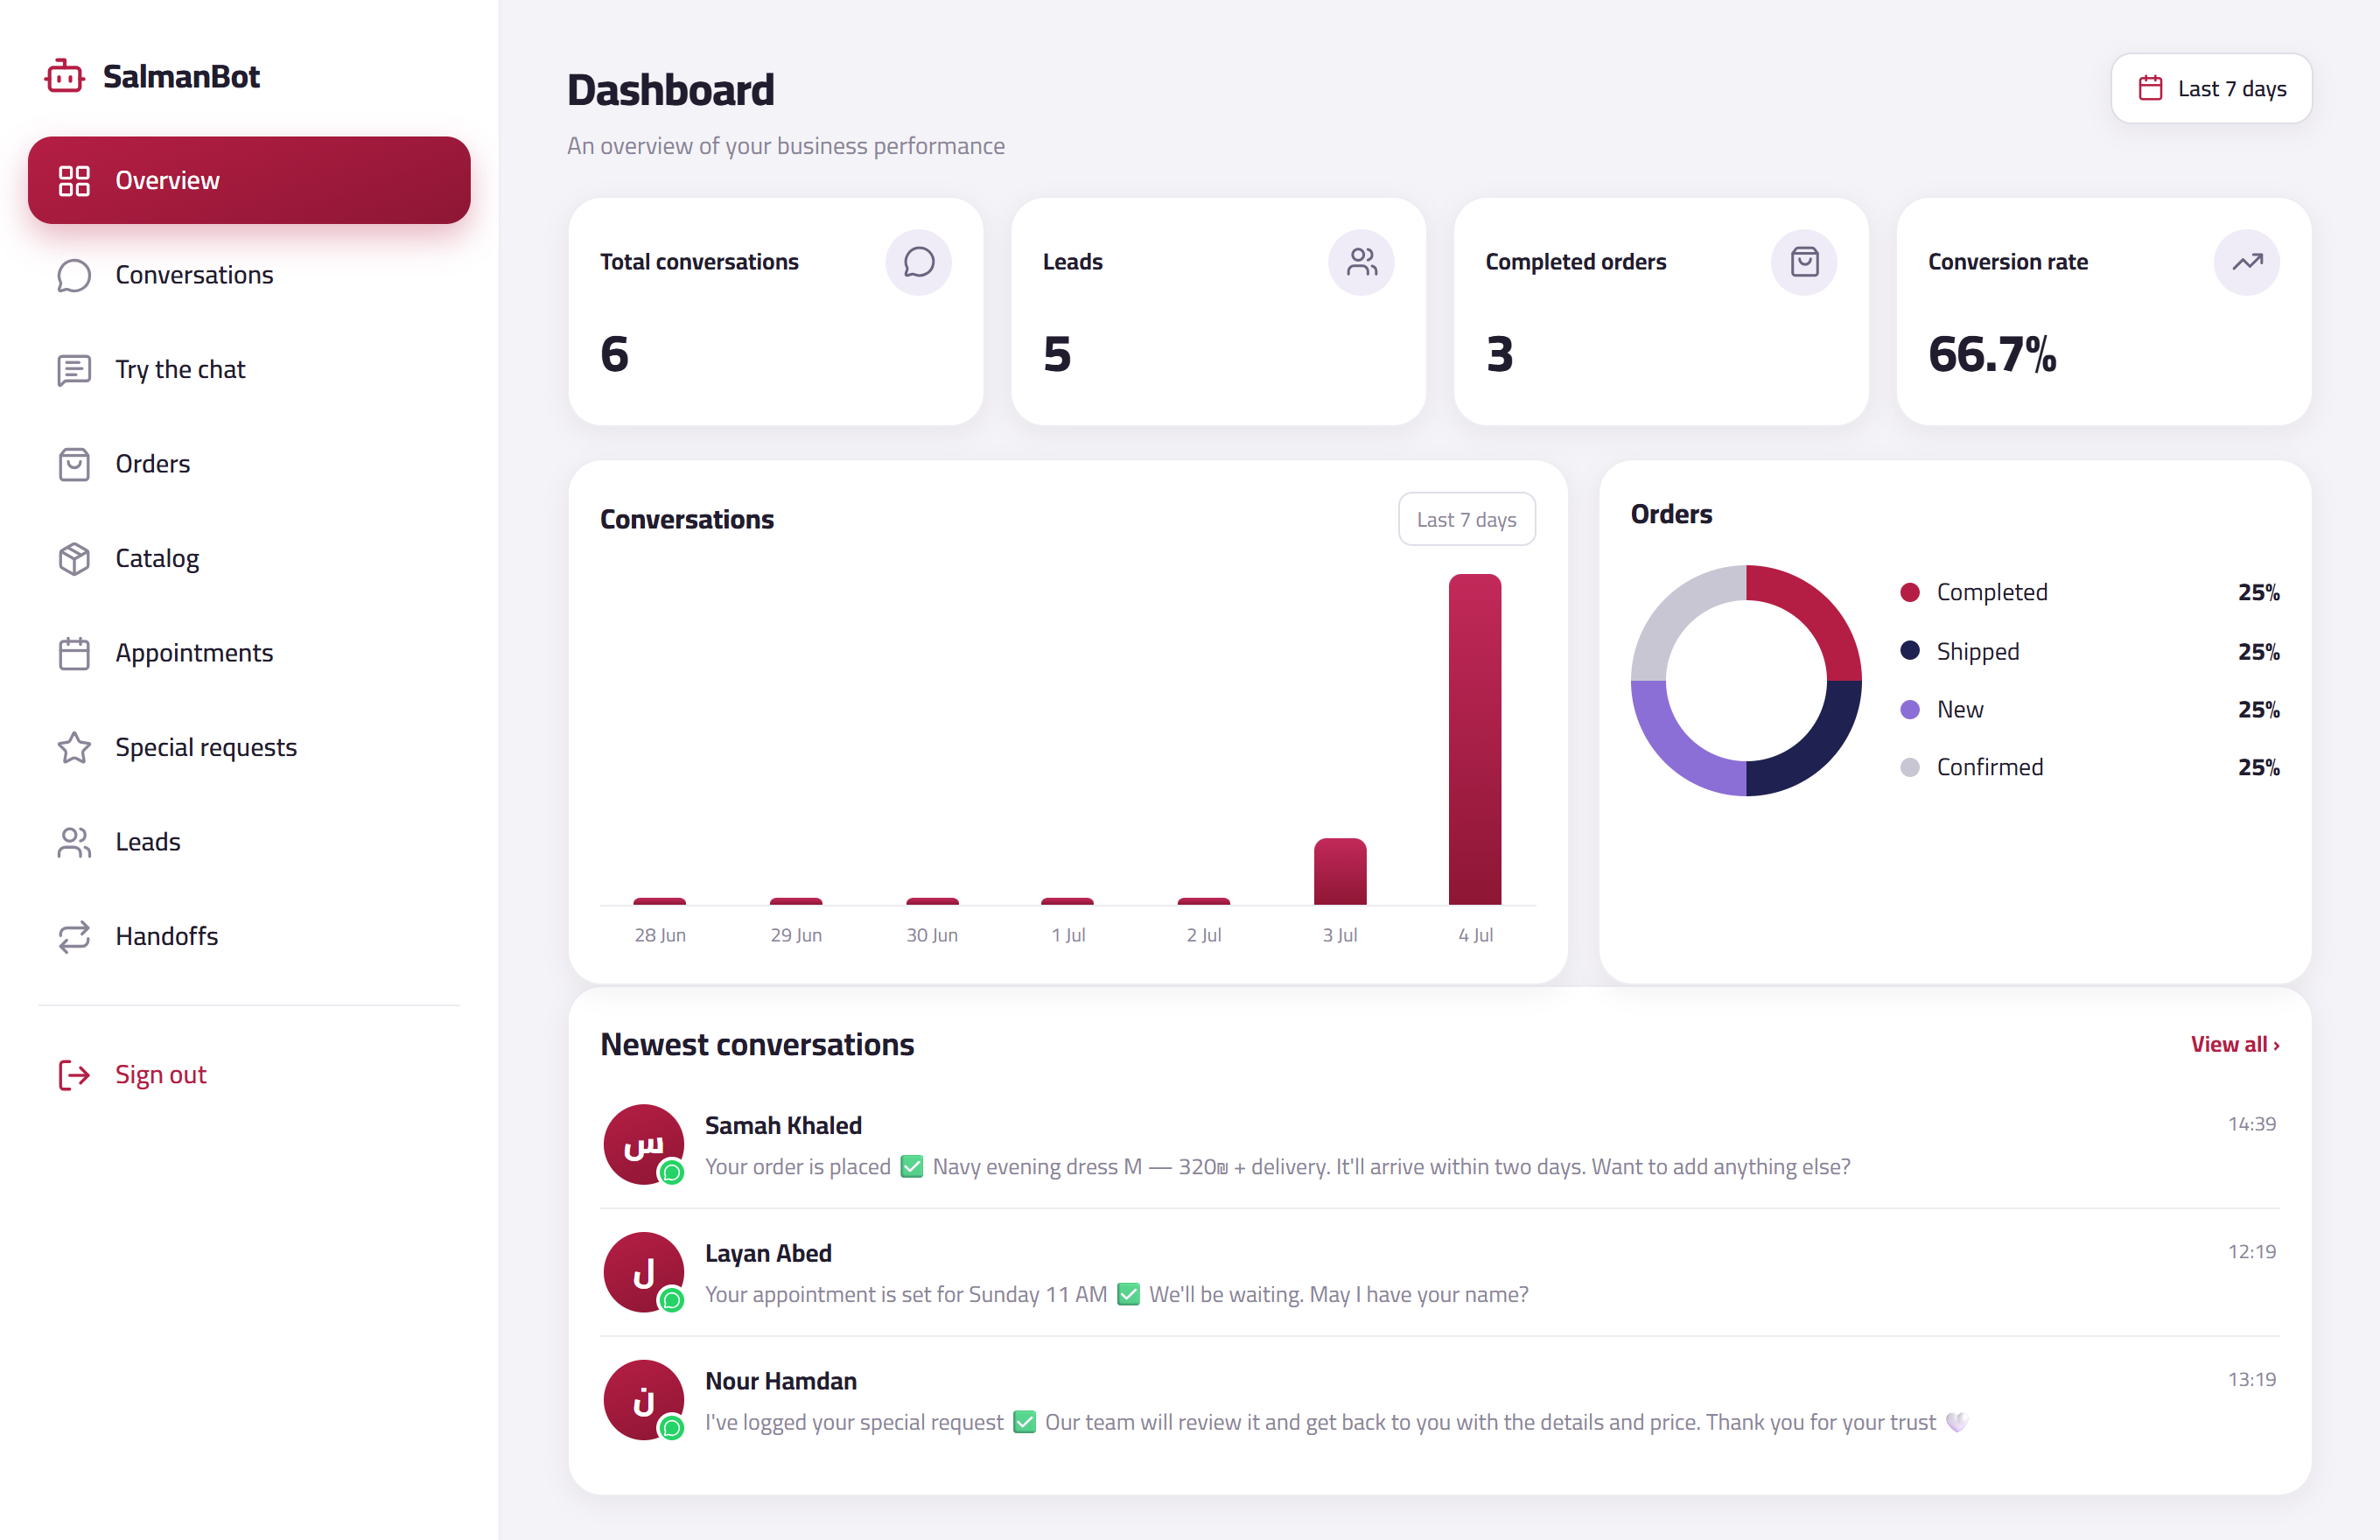Click the Shipped navy legend dot

pos(1909,651)
